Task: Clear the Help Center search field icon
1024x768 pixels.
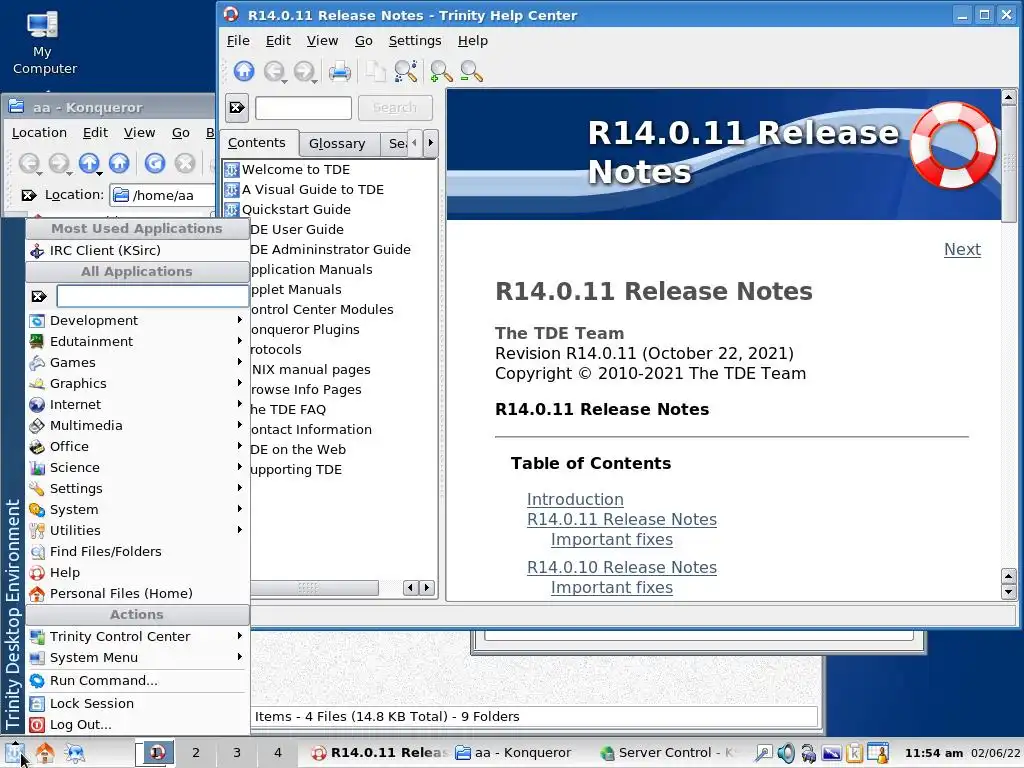Action: click(237, 108)
